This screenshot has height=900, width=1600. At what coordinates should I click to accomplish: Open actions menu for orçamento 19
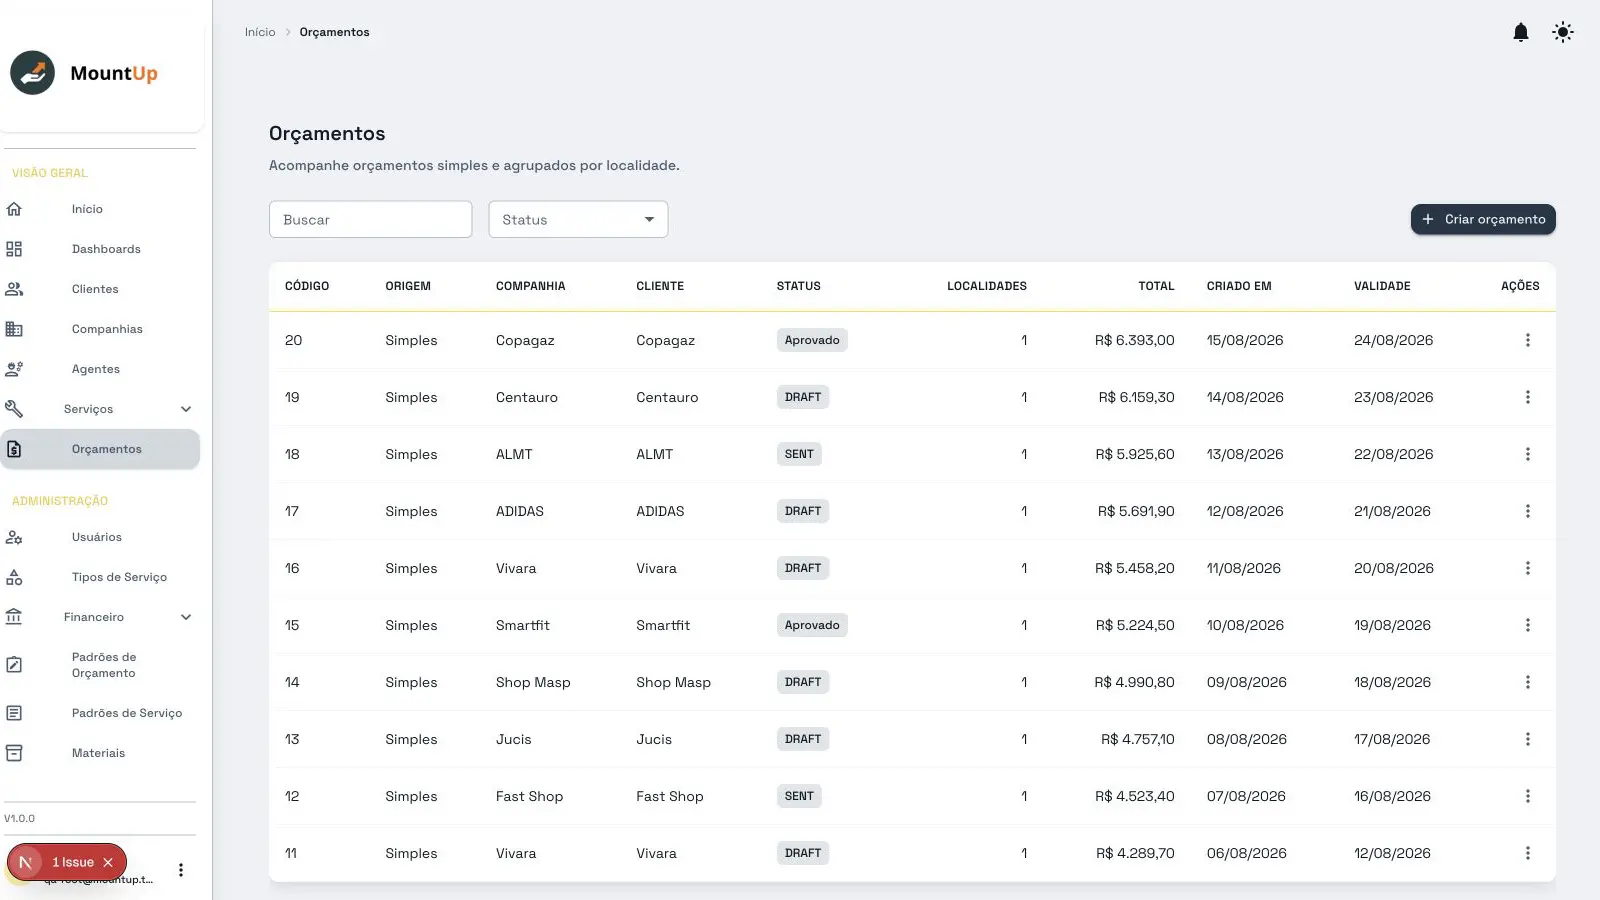tap(1527, 397)
